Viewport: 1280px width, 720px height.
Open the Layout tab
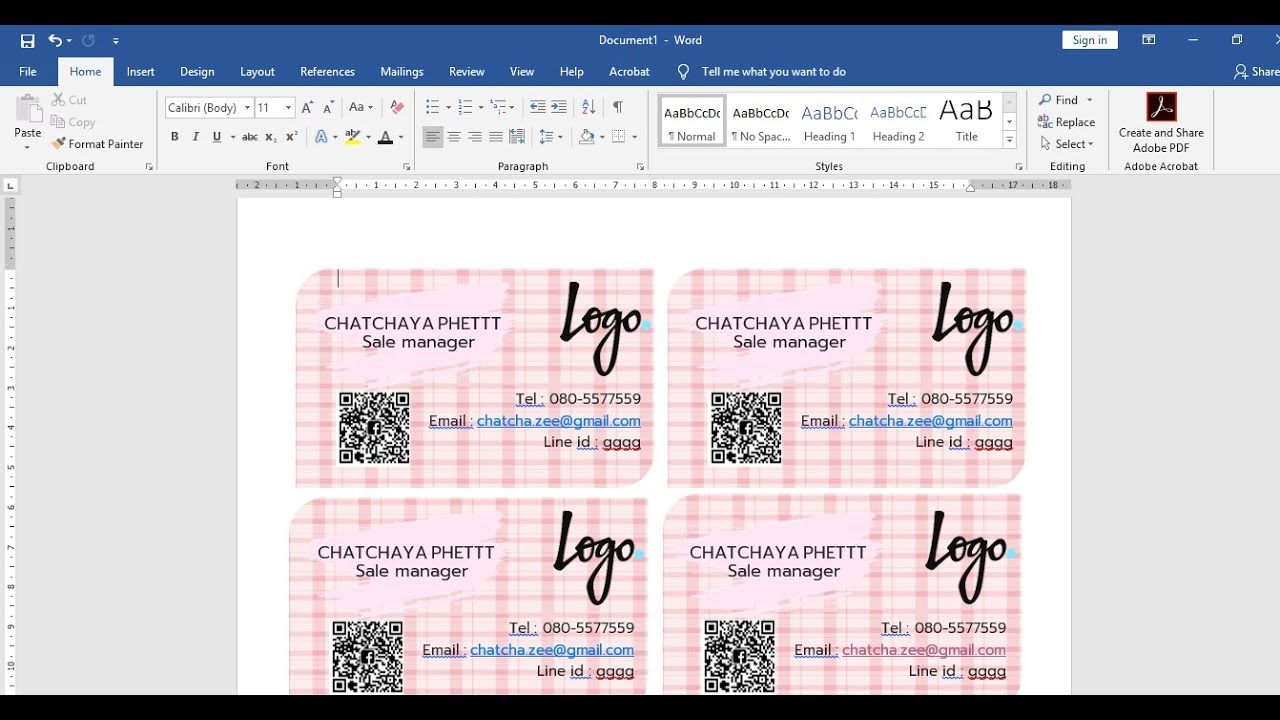pos(257,72)
